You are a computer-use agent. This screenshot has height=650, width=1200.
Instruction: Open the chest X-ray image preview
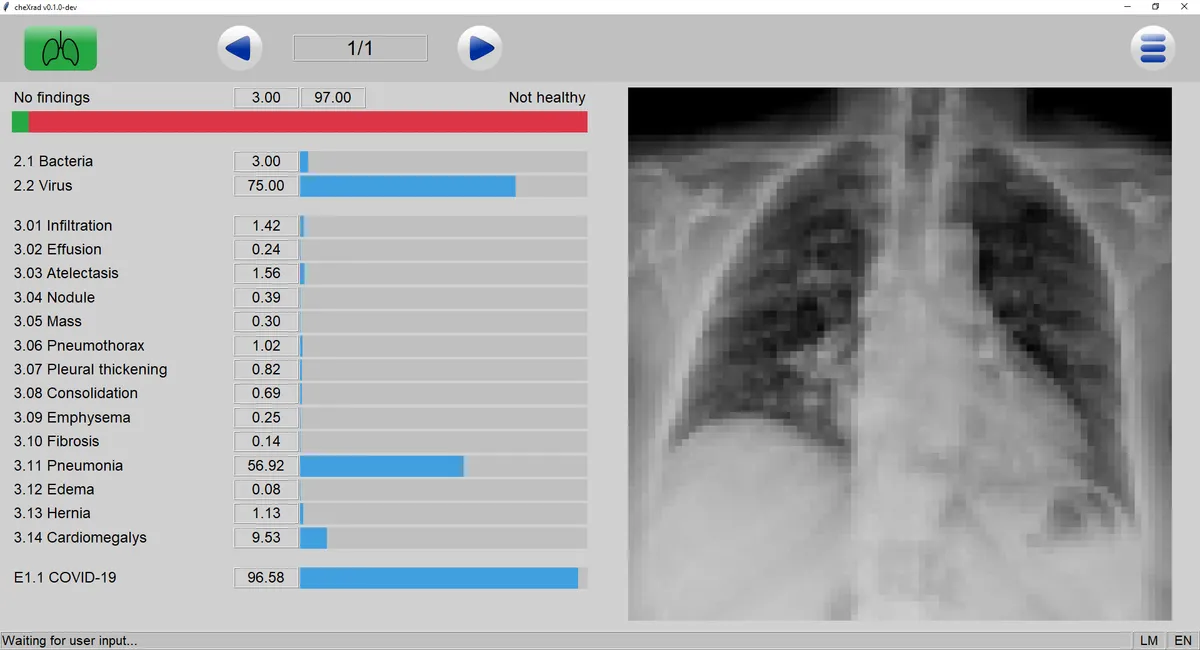(899, 354)
